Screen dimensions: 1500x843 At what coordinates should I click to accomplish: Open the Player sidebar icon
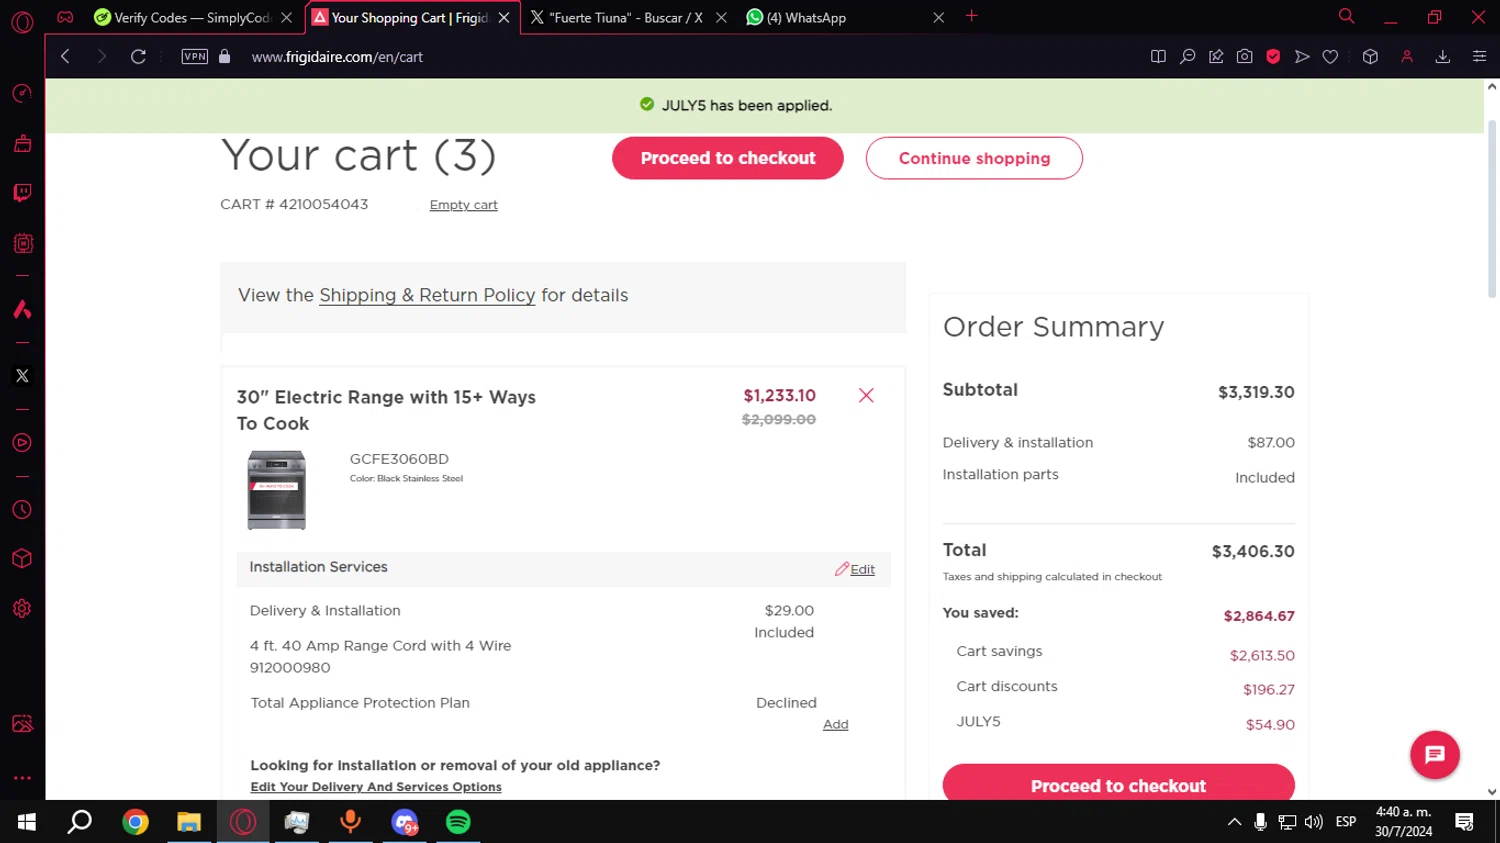(22, 443)
